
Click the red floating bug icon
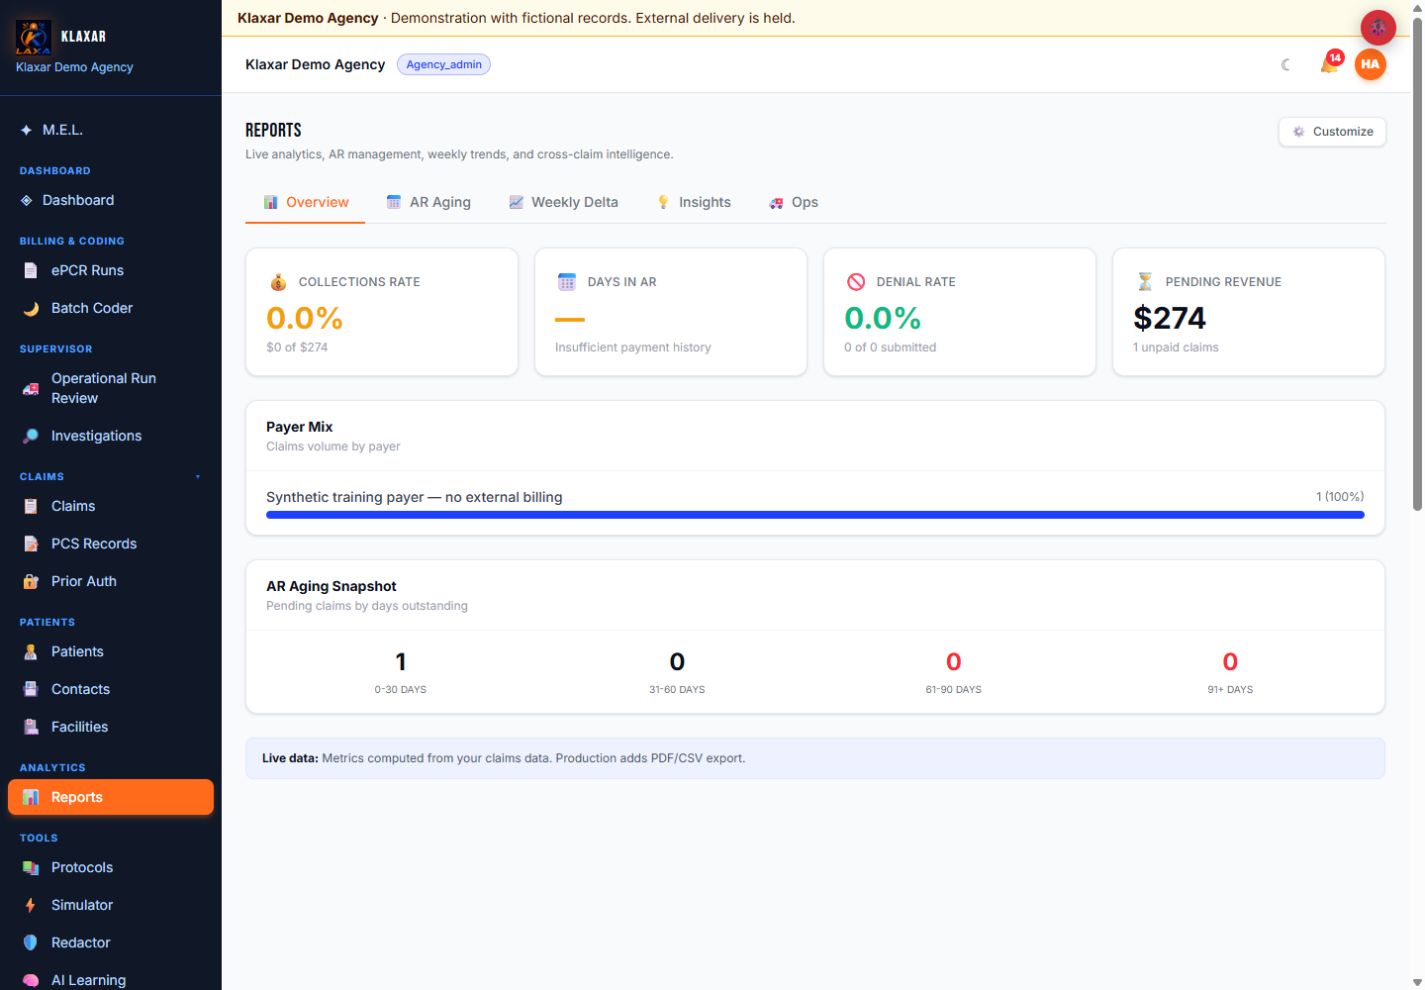click(x=1378, y=28)
